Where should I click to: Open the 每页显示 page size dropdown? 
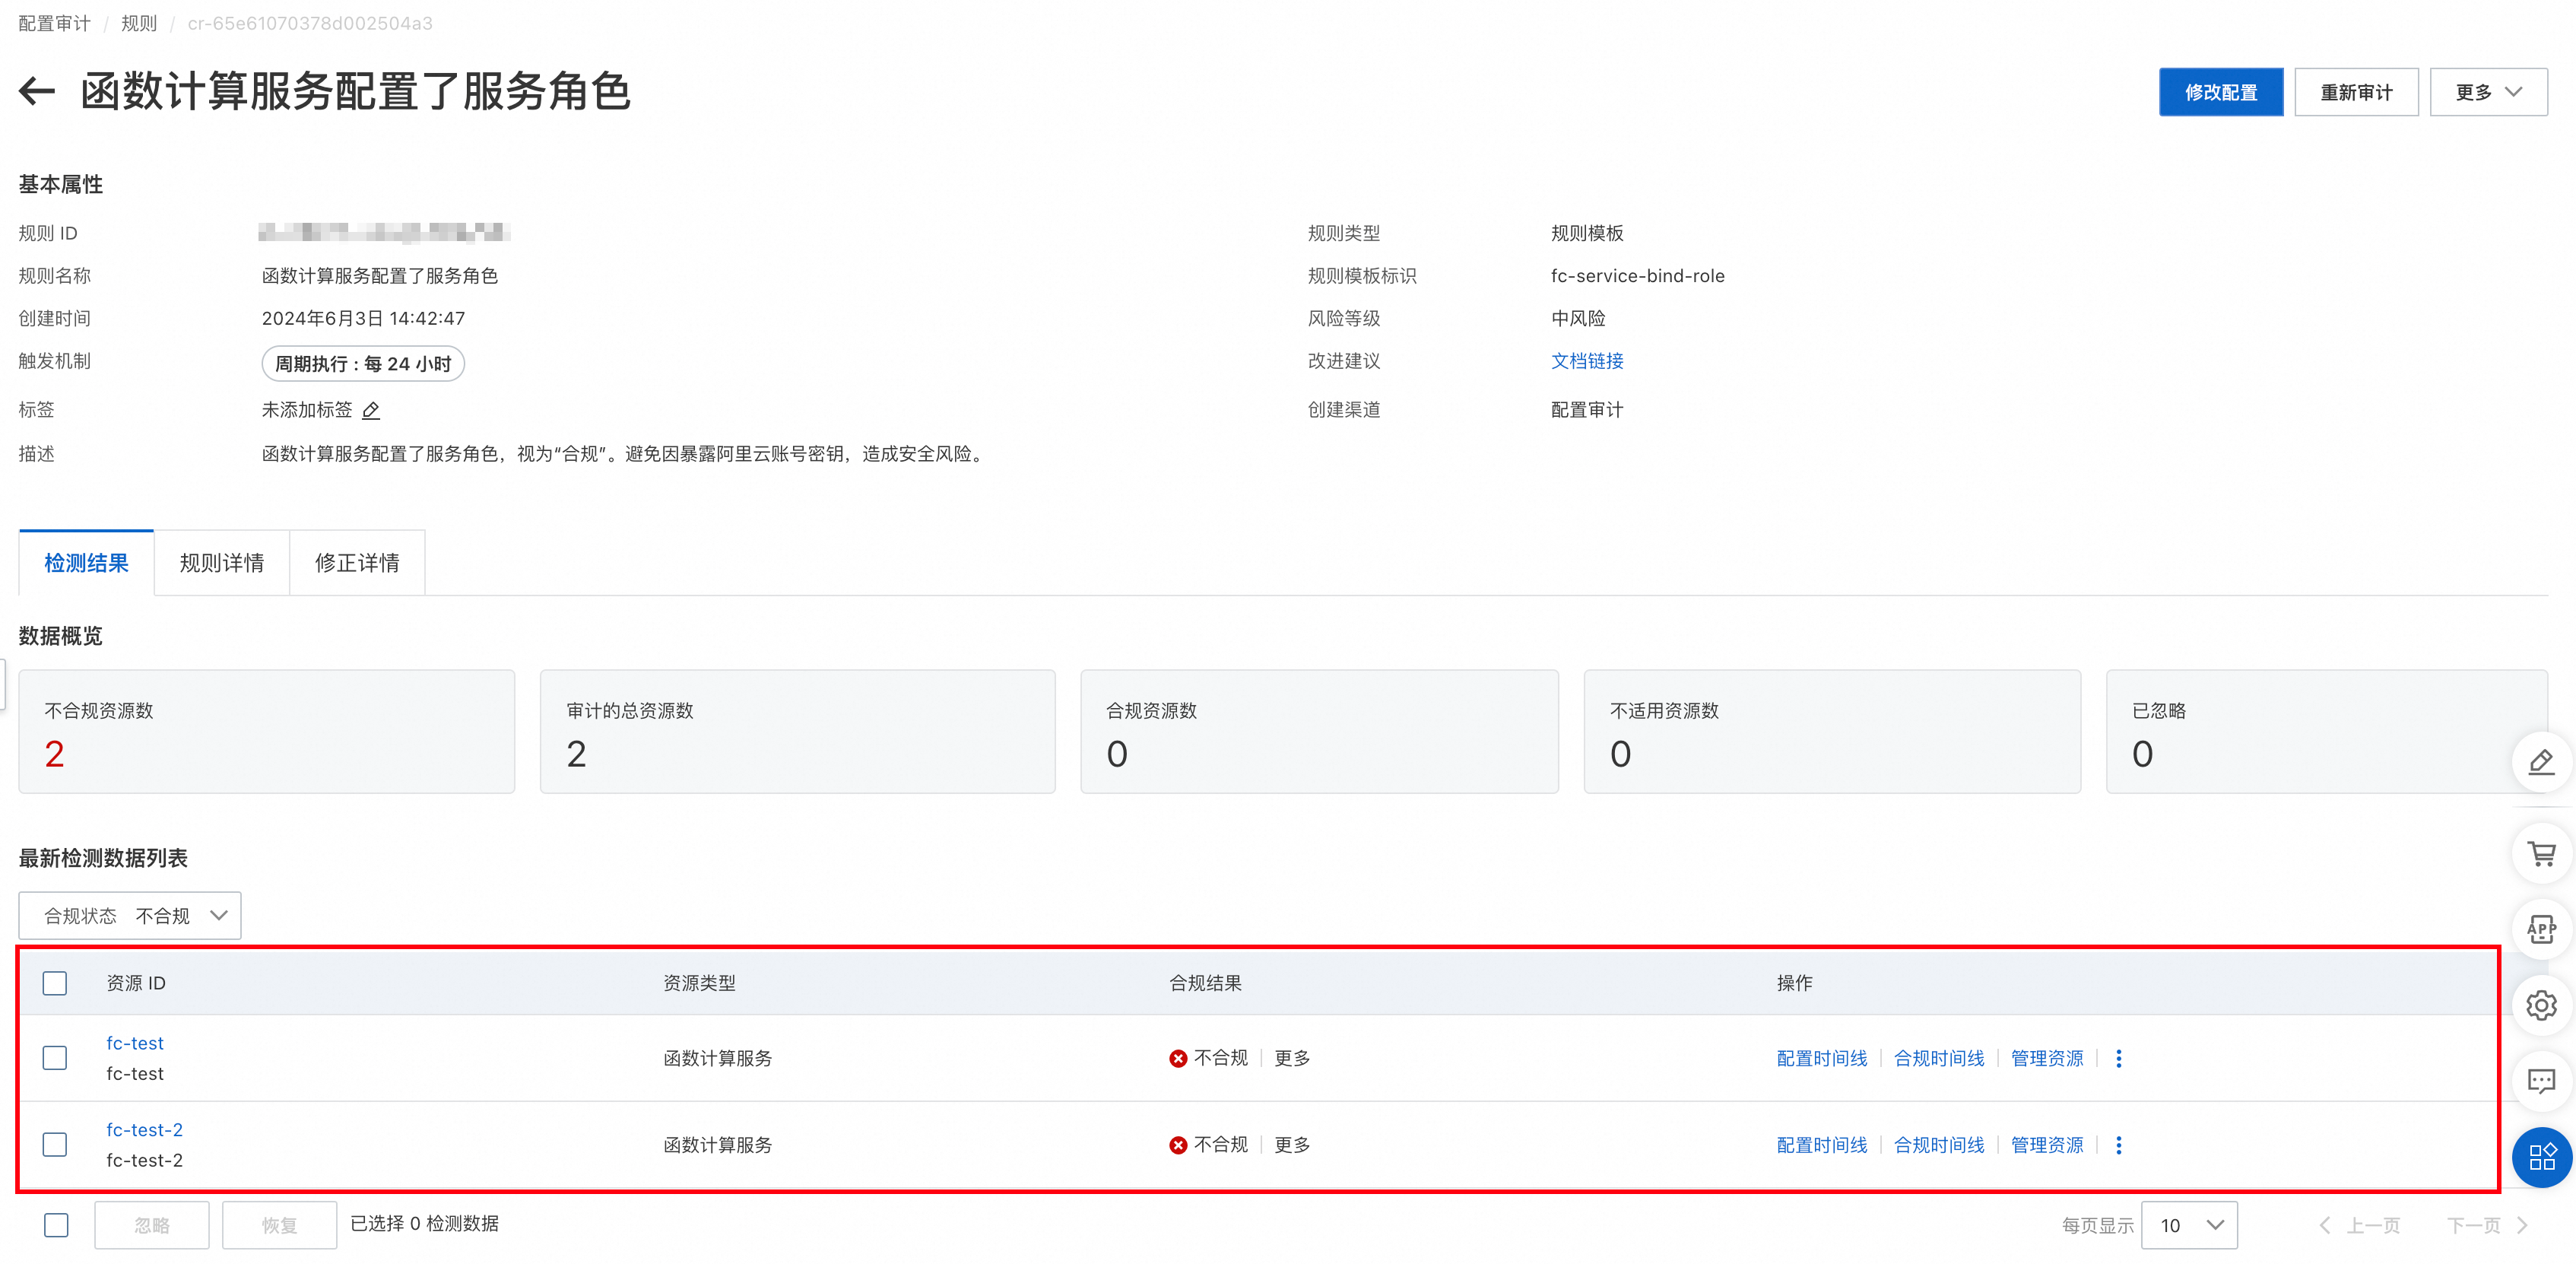tap(2189, 1225)
